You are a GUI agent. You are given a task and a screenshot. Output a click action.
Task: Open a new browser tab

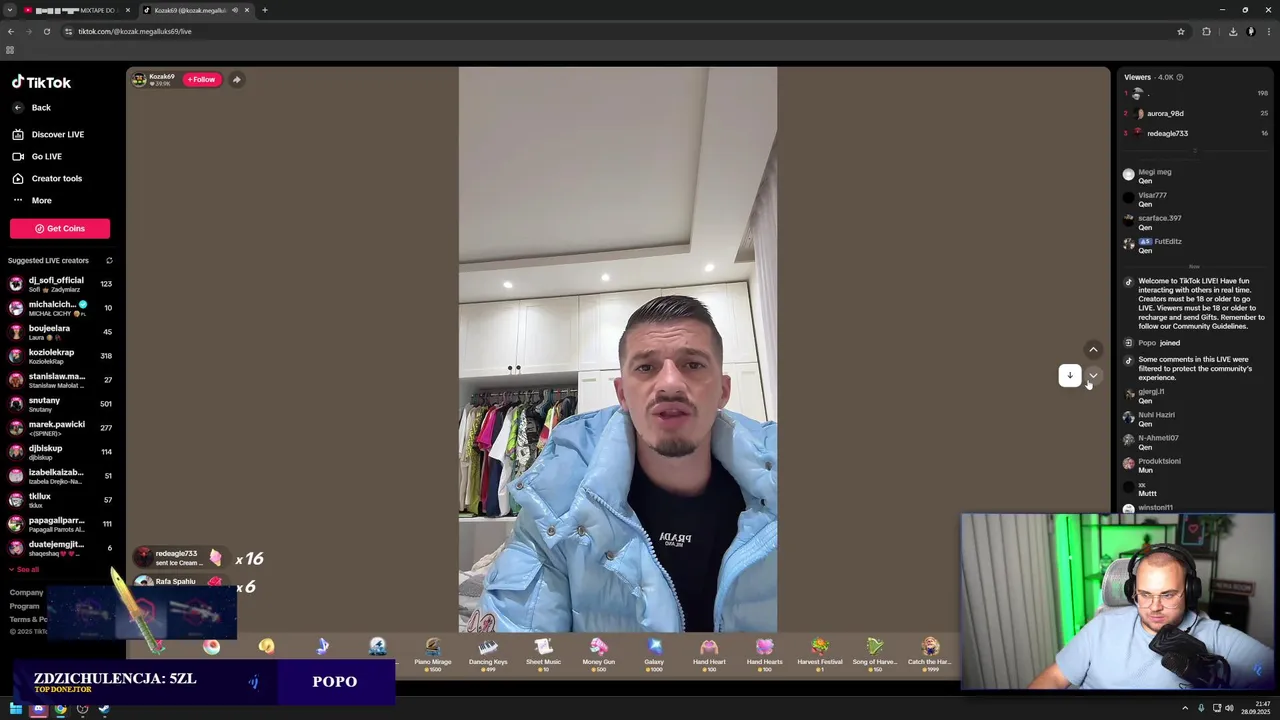click(265, 10)
